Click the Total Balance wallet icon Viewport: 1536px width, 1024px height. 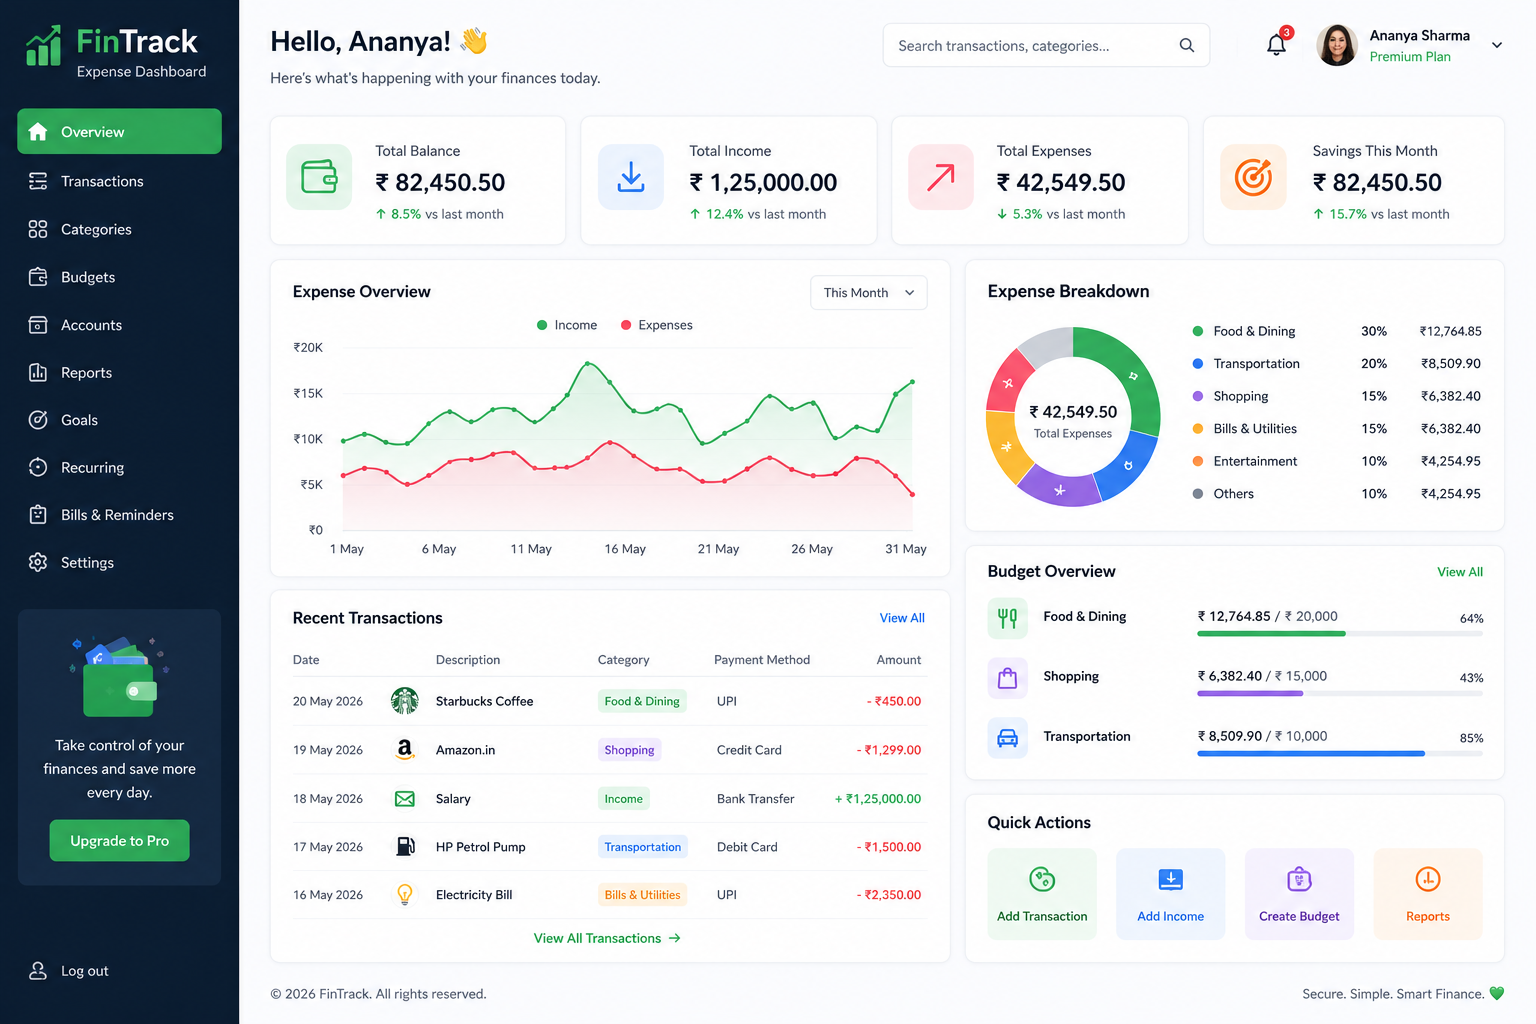point(319,177)
